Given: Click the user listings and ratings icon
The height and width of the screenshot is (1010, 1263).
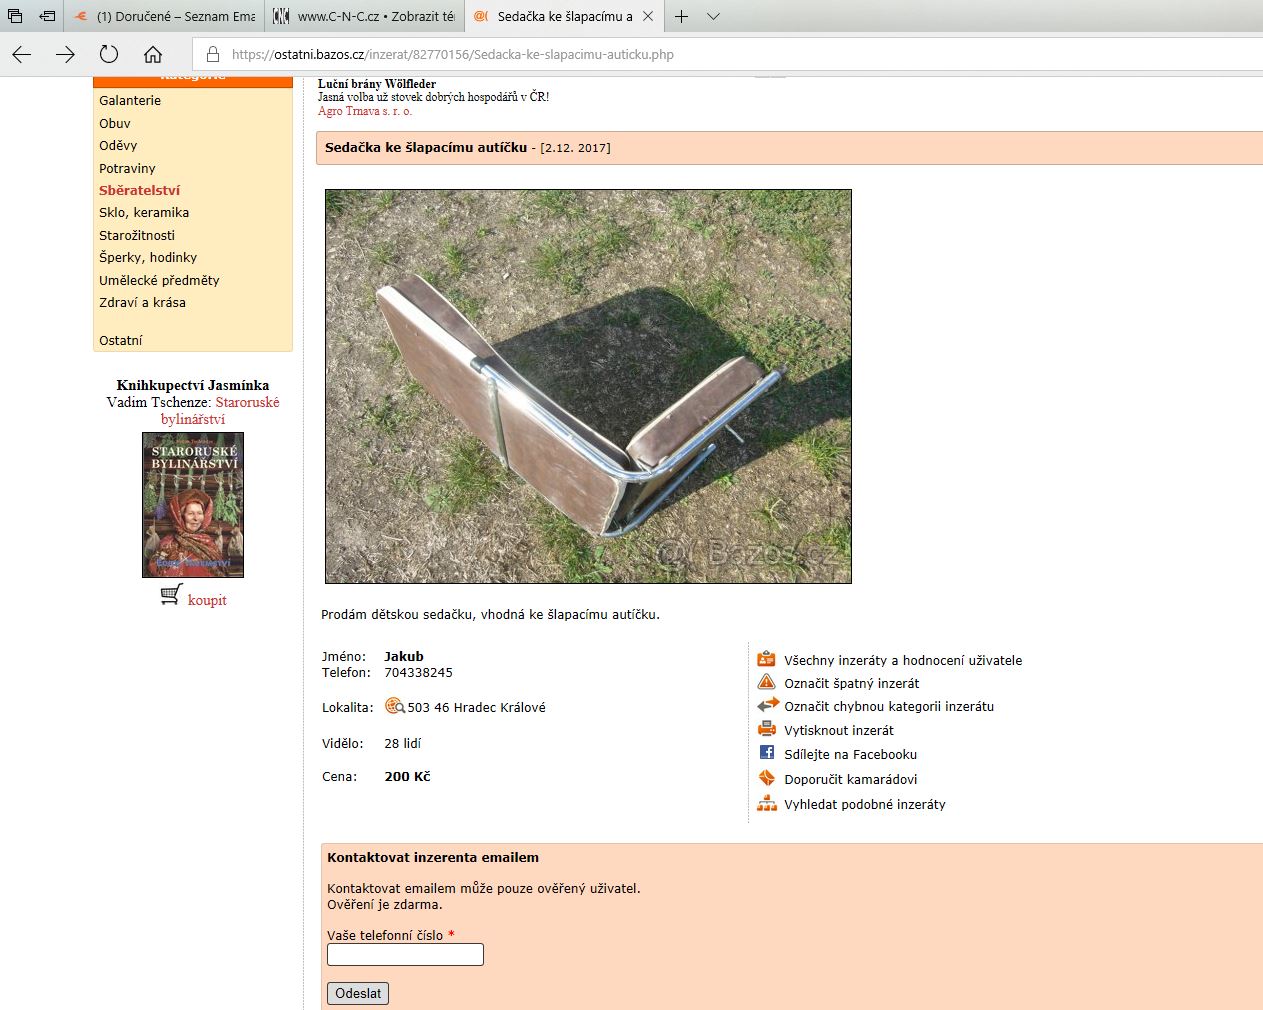Looking at the screenshot, I should pos(766,659).
